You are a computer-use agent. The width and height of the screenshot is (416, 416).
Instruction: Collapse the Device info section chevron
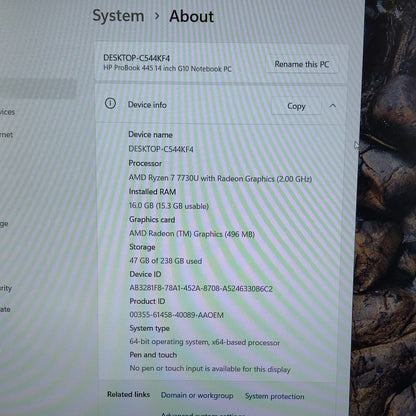tap(333, 106)
